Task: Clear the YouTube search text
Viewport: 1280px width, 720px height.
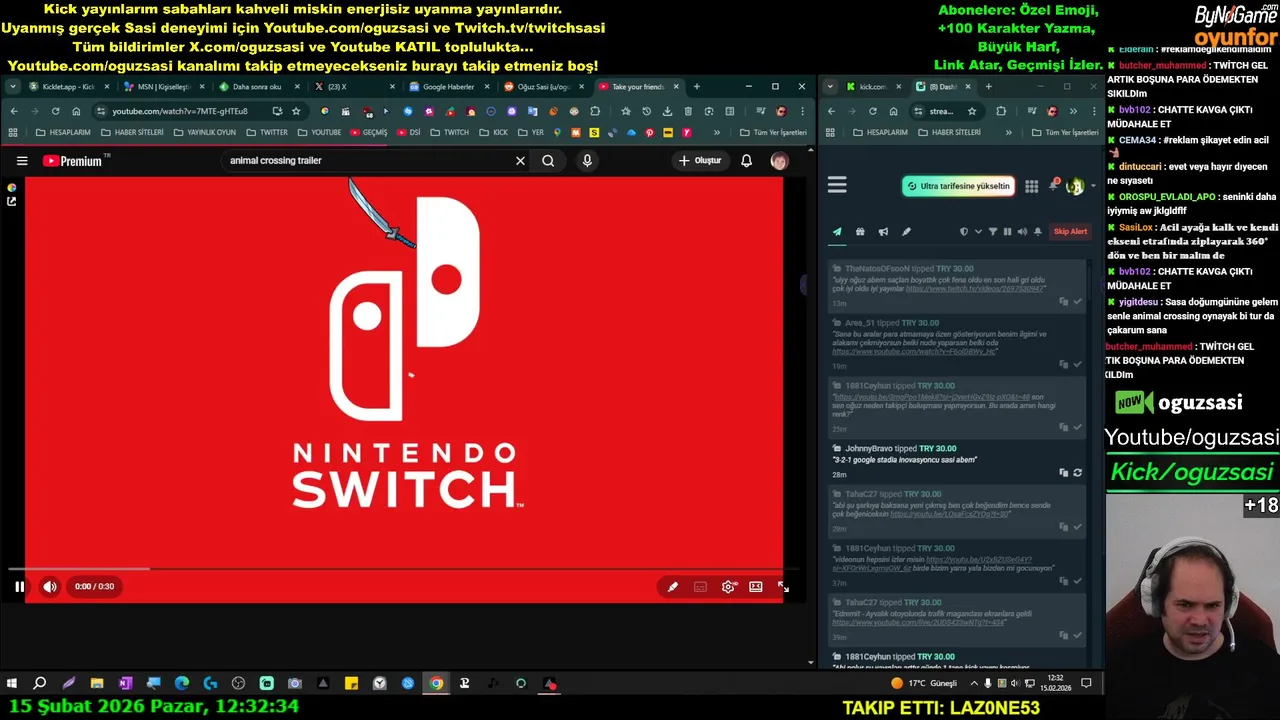Action: pyautogui.click(x=520, y=160)
